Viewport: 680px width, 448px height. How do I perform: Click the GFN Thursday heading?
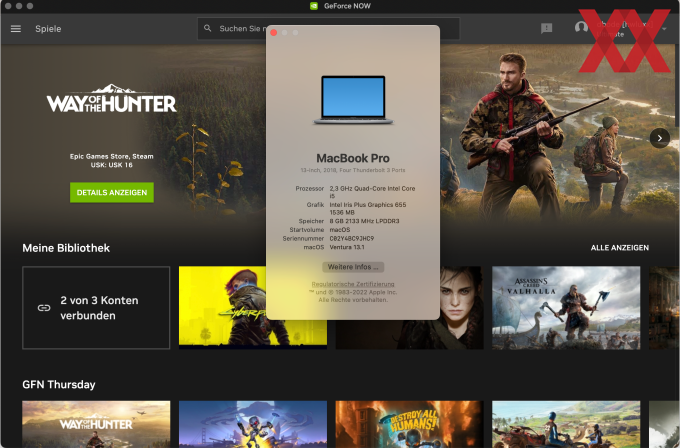(59, 385)
